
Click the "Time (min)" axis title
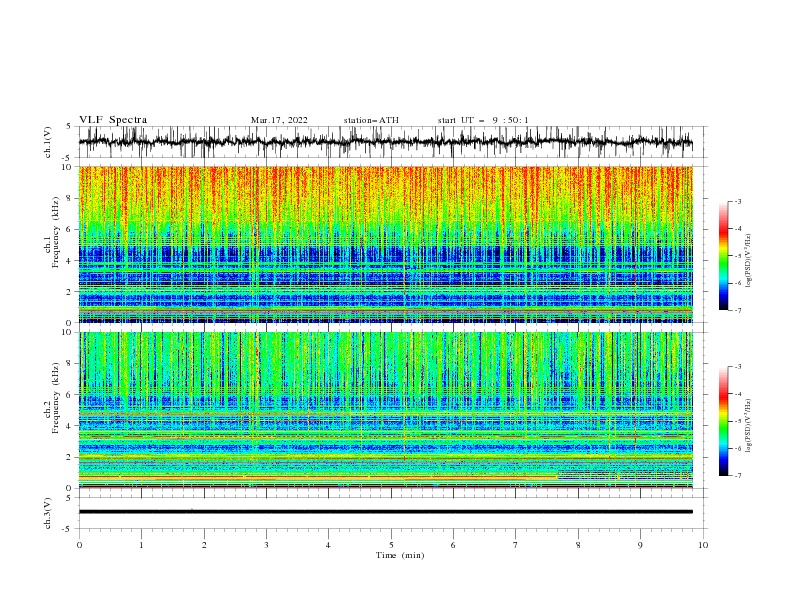click(400, 555)
